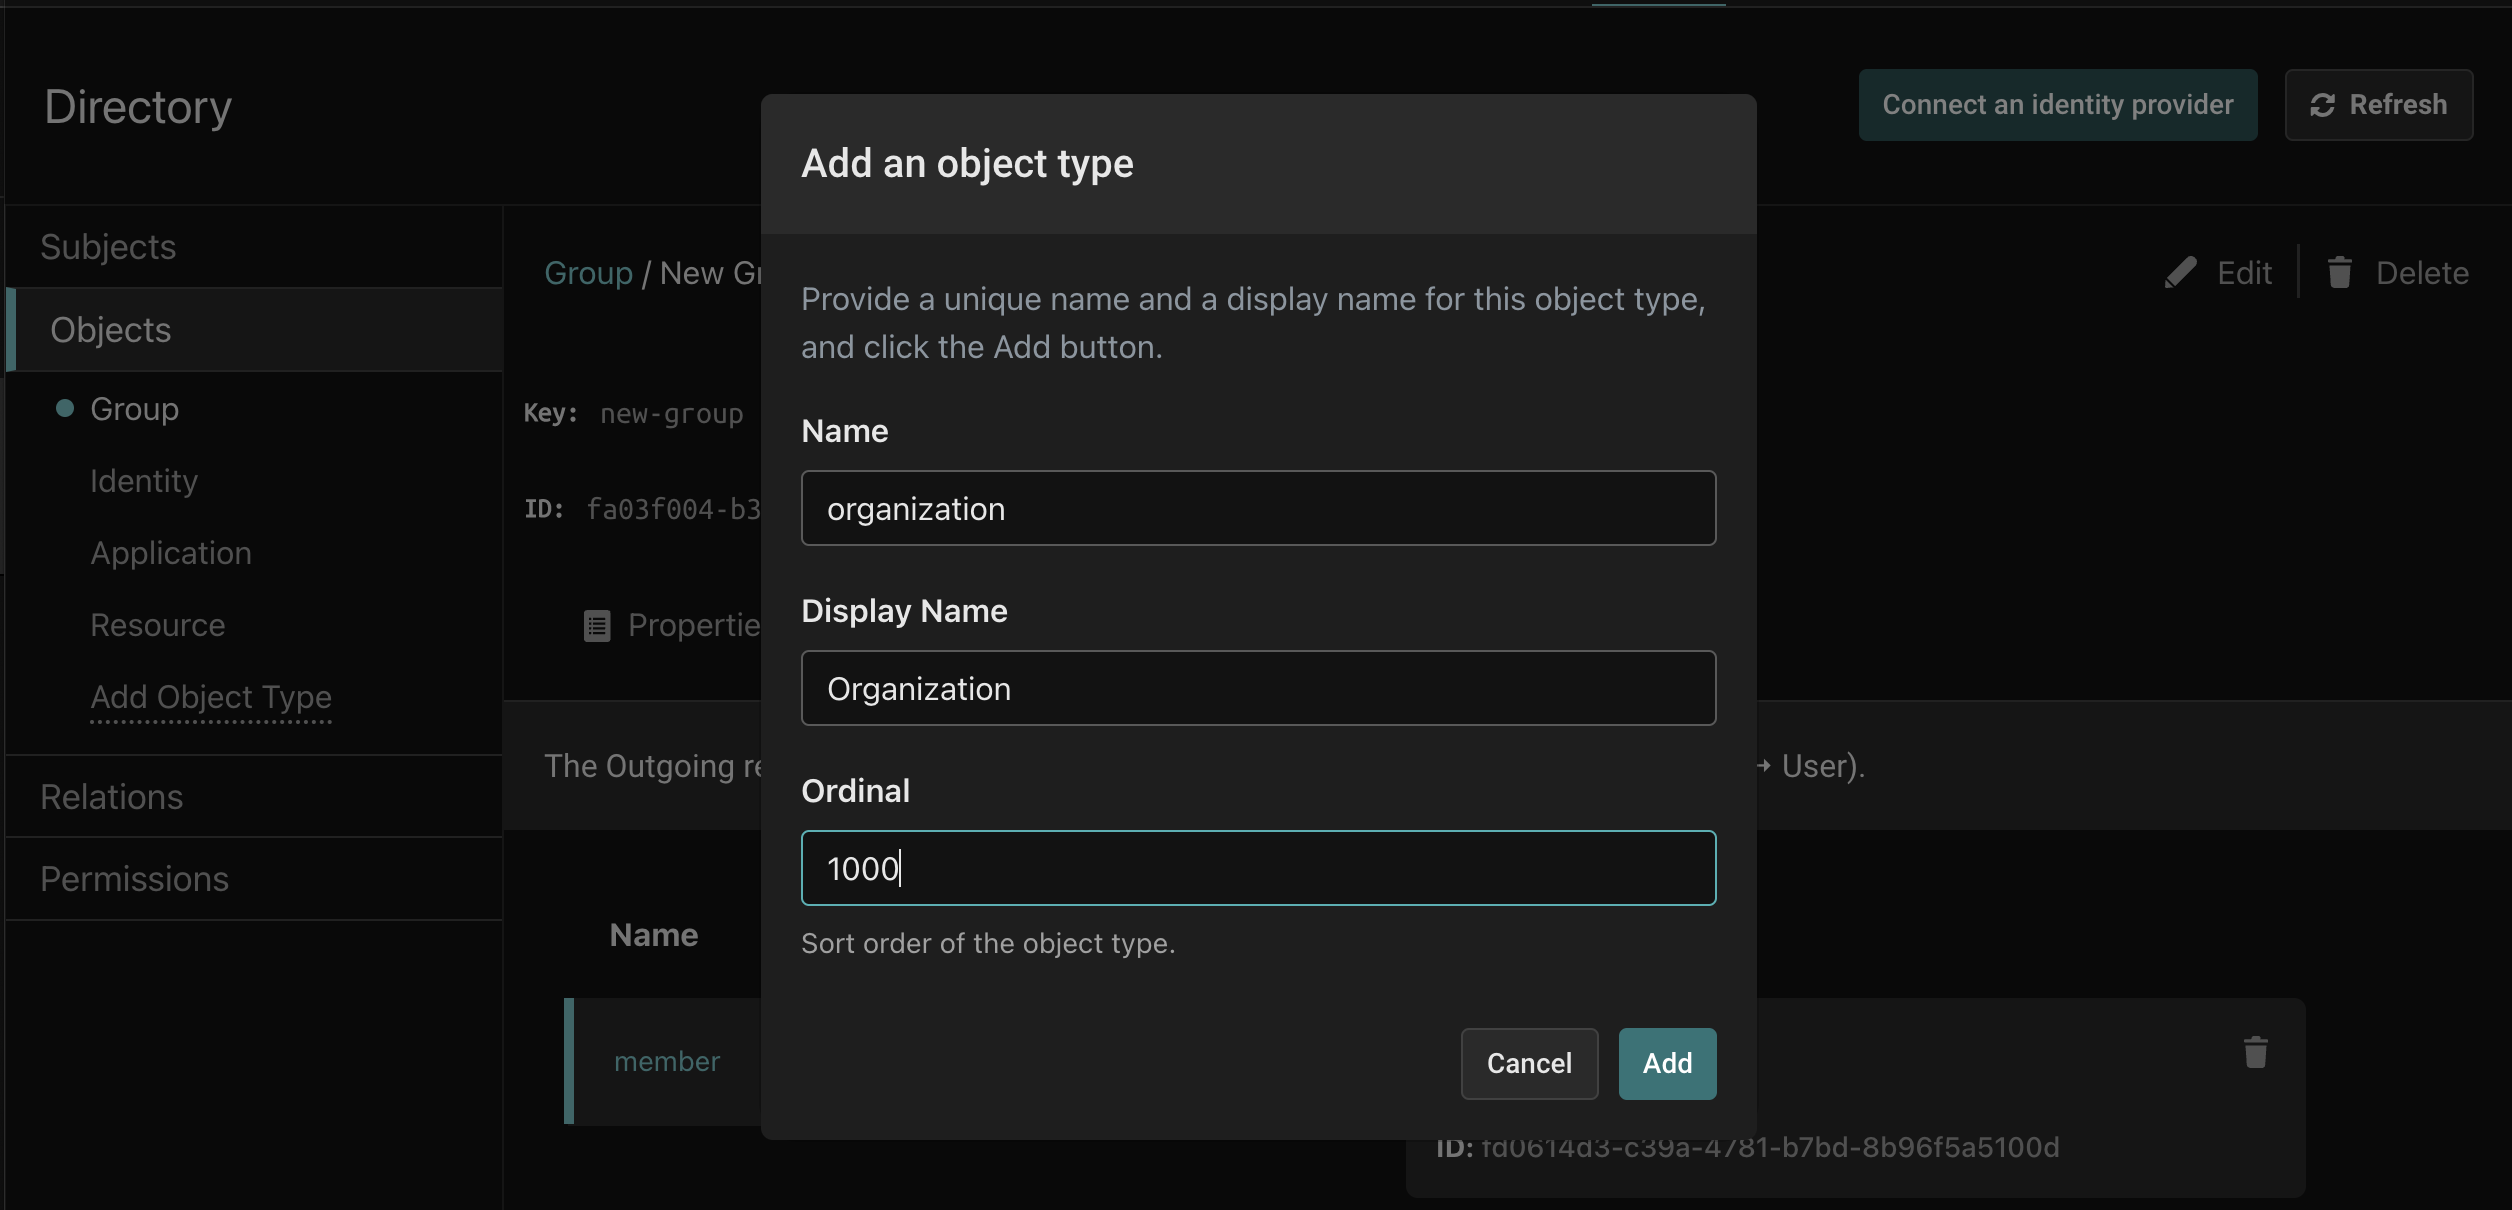Select Identity object type in sidebar
This screenshot has height=1210, width=2512.
click(x=144, y=481)
